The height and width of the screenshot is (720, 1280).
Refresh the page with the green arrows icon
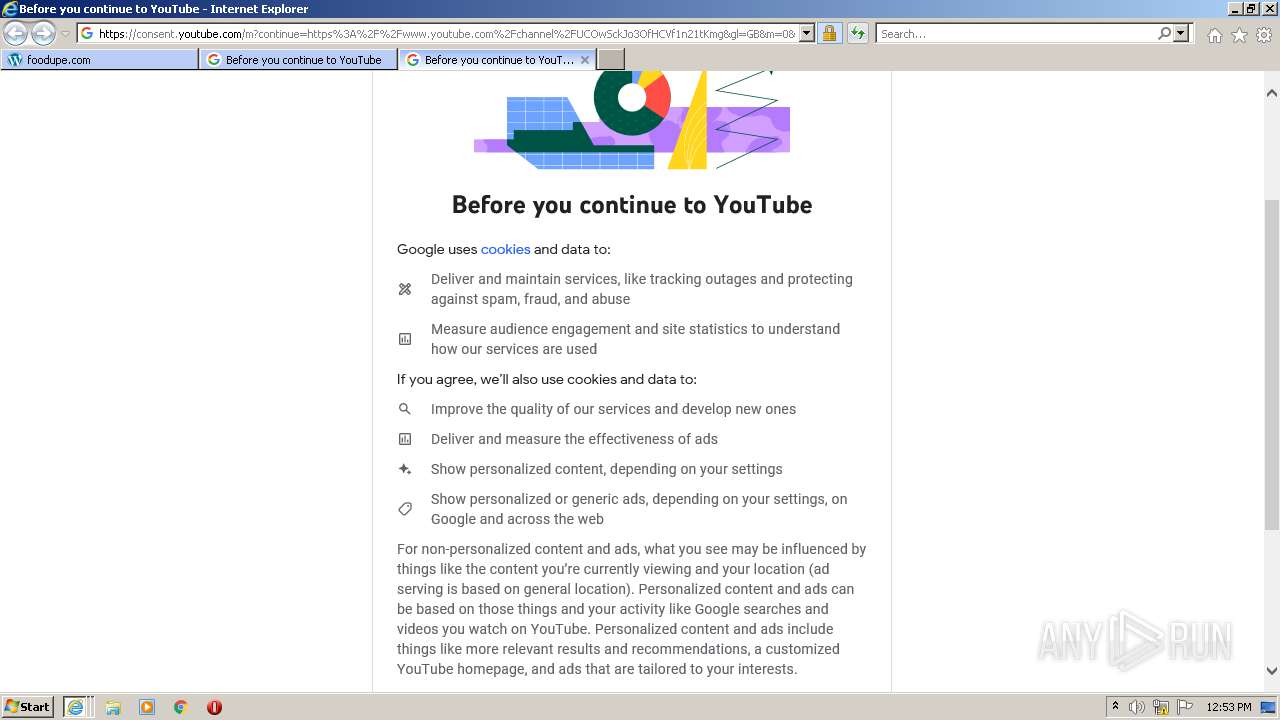pos(858,33)
